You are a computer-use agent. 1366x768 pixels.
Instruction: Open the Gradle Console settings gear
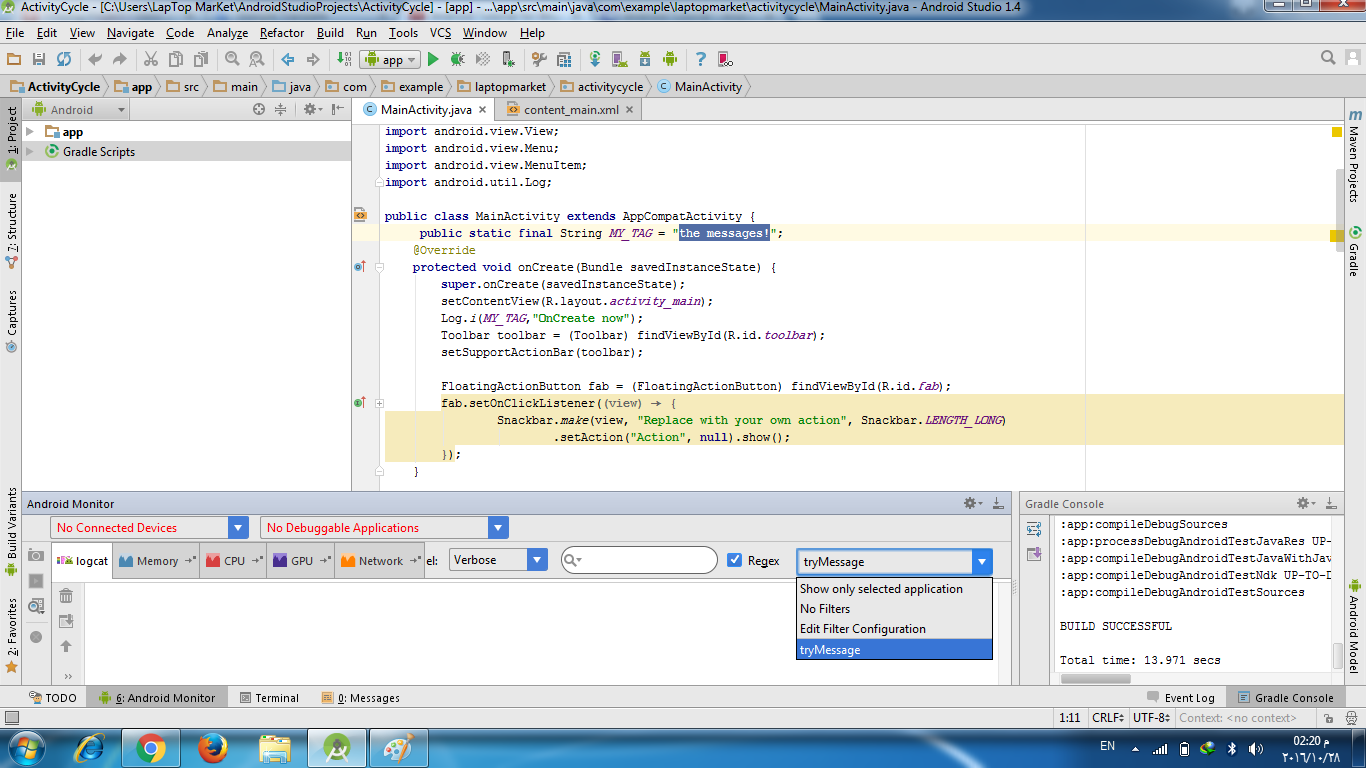(x=1306, y=503)
